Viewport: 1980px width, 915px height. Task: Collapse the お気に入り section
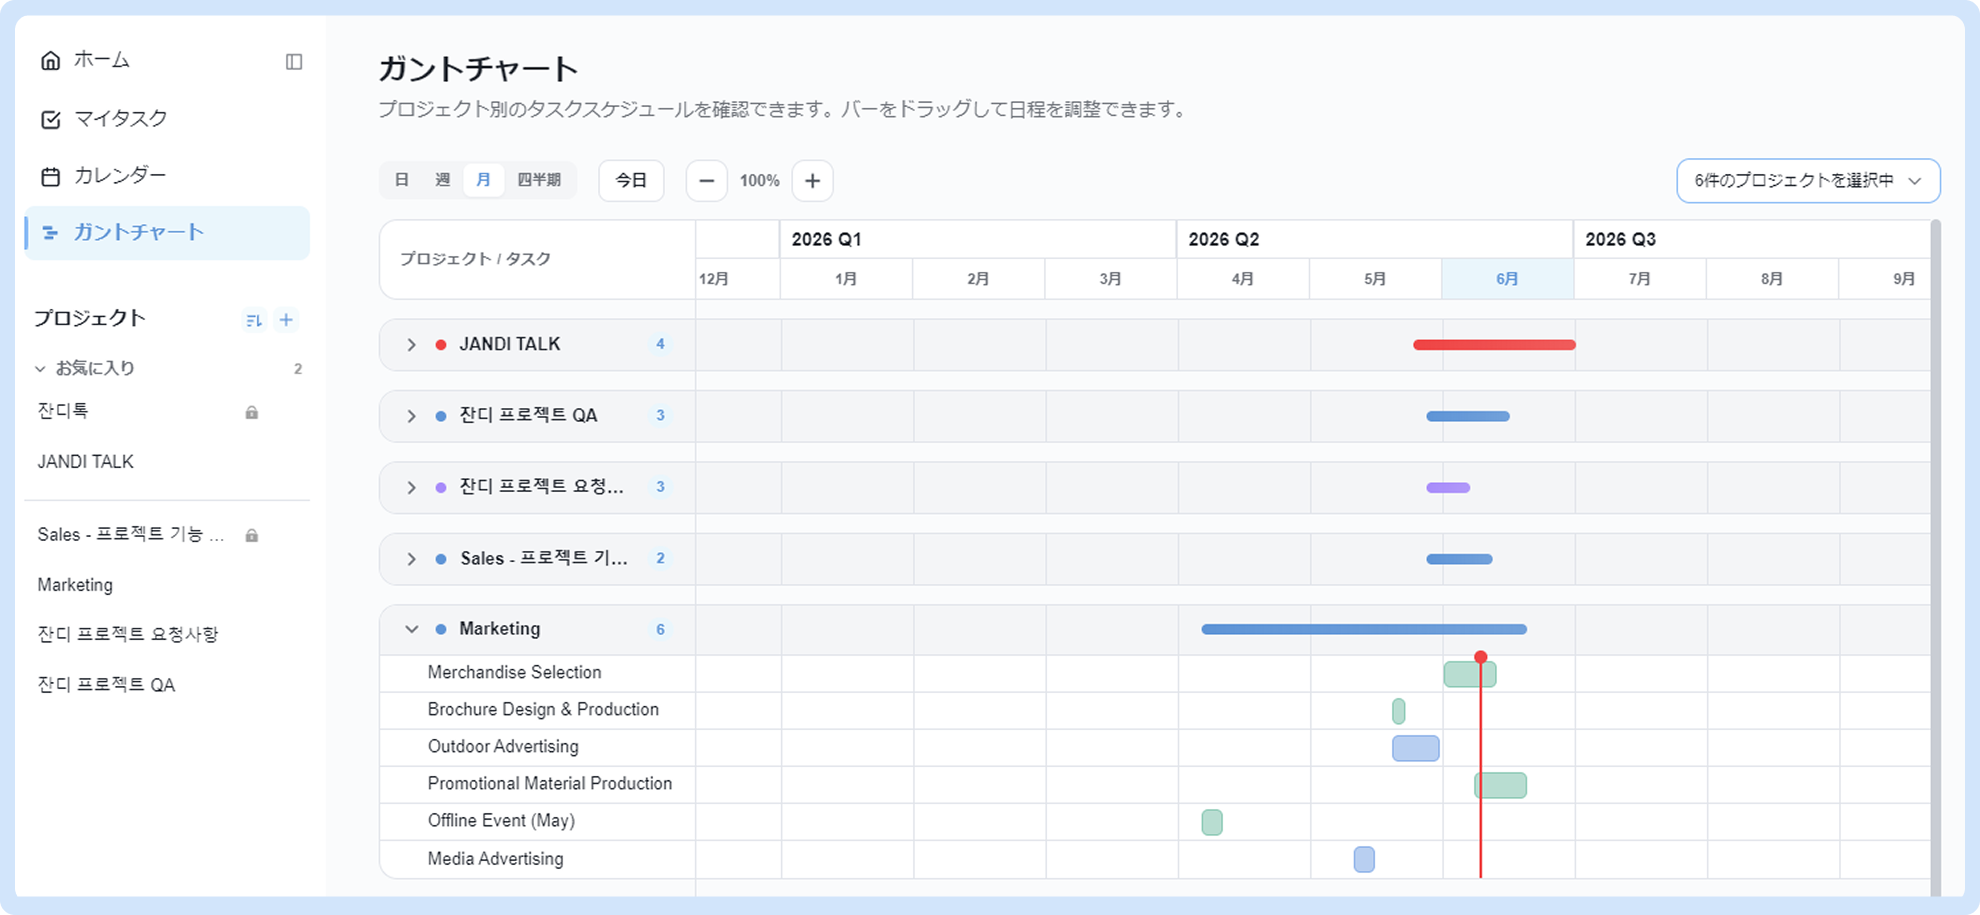[41, 369]
